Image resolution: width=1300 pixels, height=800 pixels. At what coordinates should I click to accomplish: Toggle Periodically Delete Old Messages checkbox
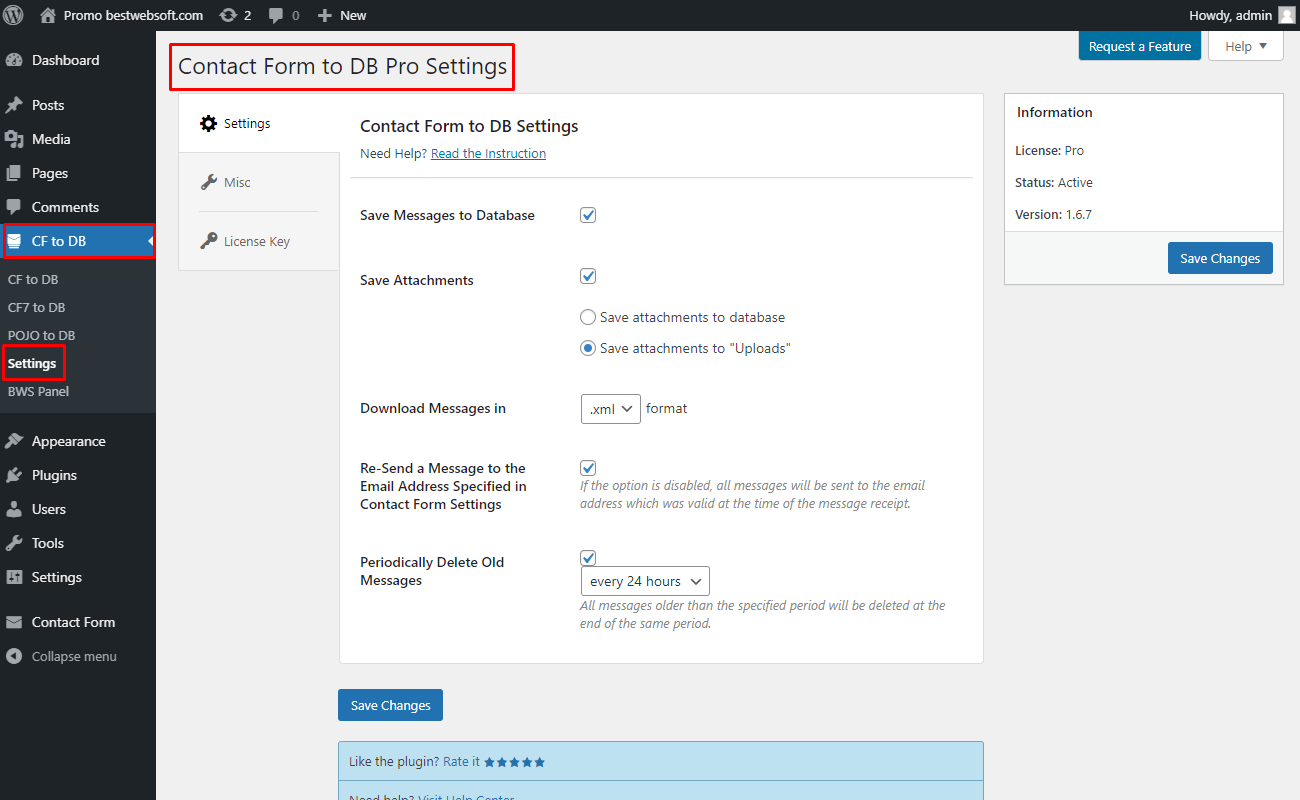(x=588, y=558)
